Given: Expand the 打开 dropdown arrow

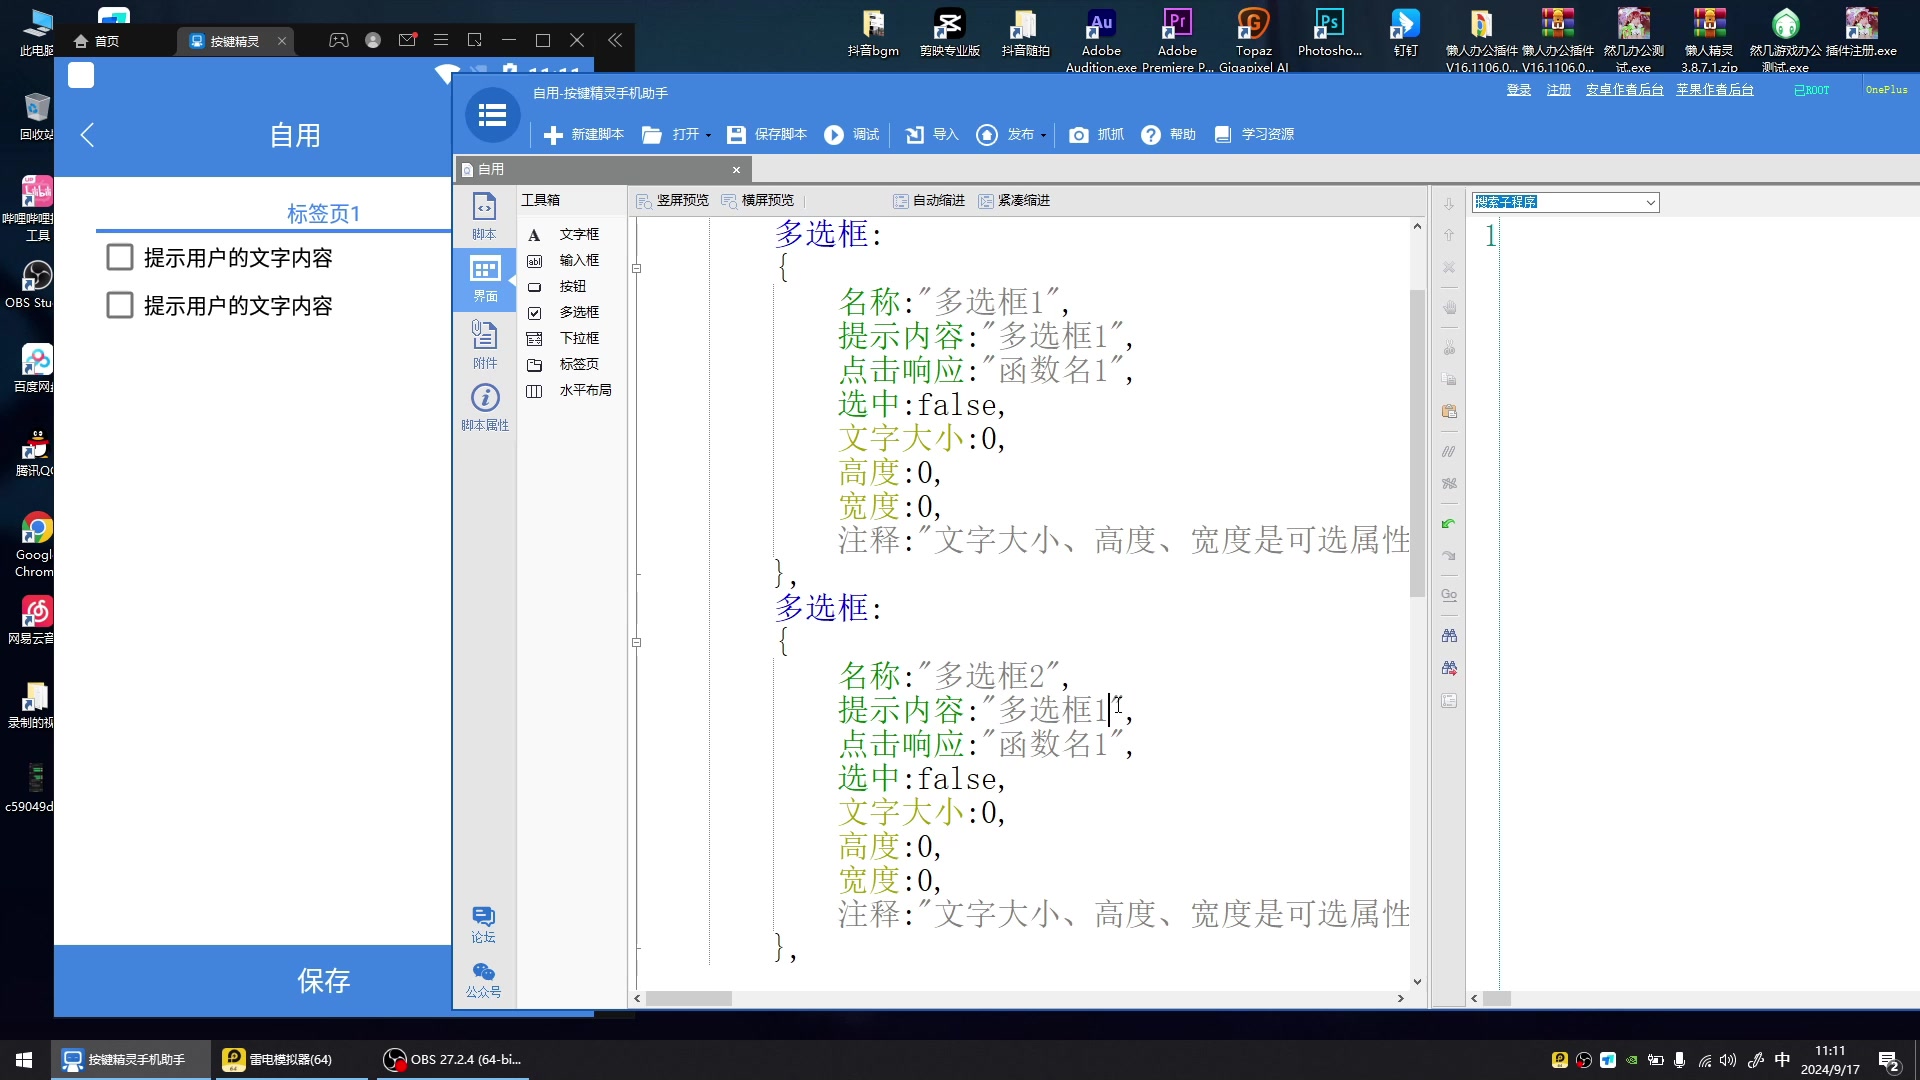Looking at the screenshot, I should coord(708,136).
